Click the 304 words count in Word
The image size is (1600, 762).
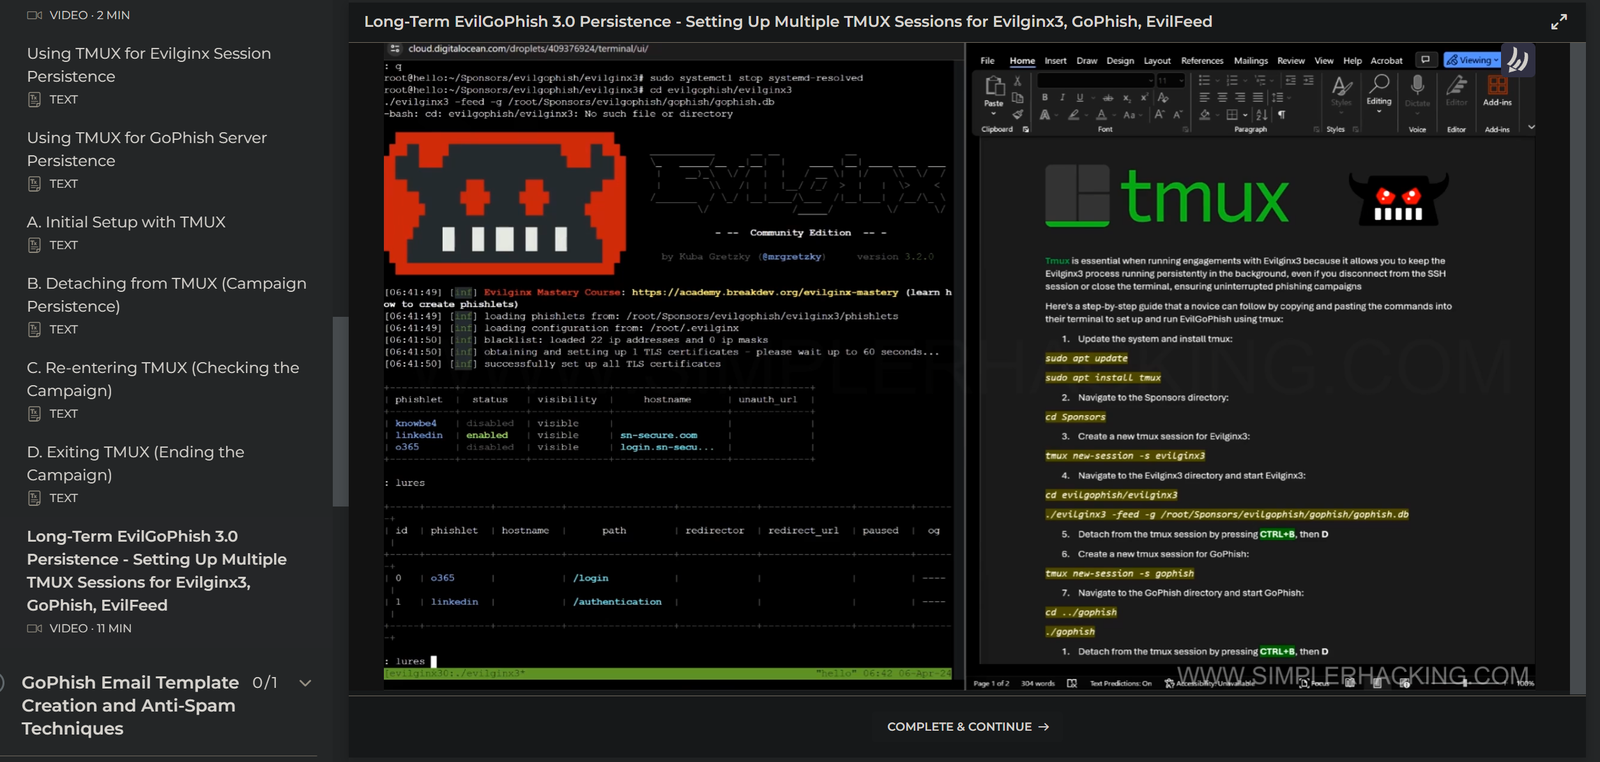(1038, 683)
